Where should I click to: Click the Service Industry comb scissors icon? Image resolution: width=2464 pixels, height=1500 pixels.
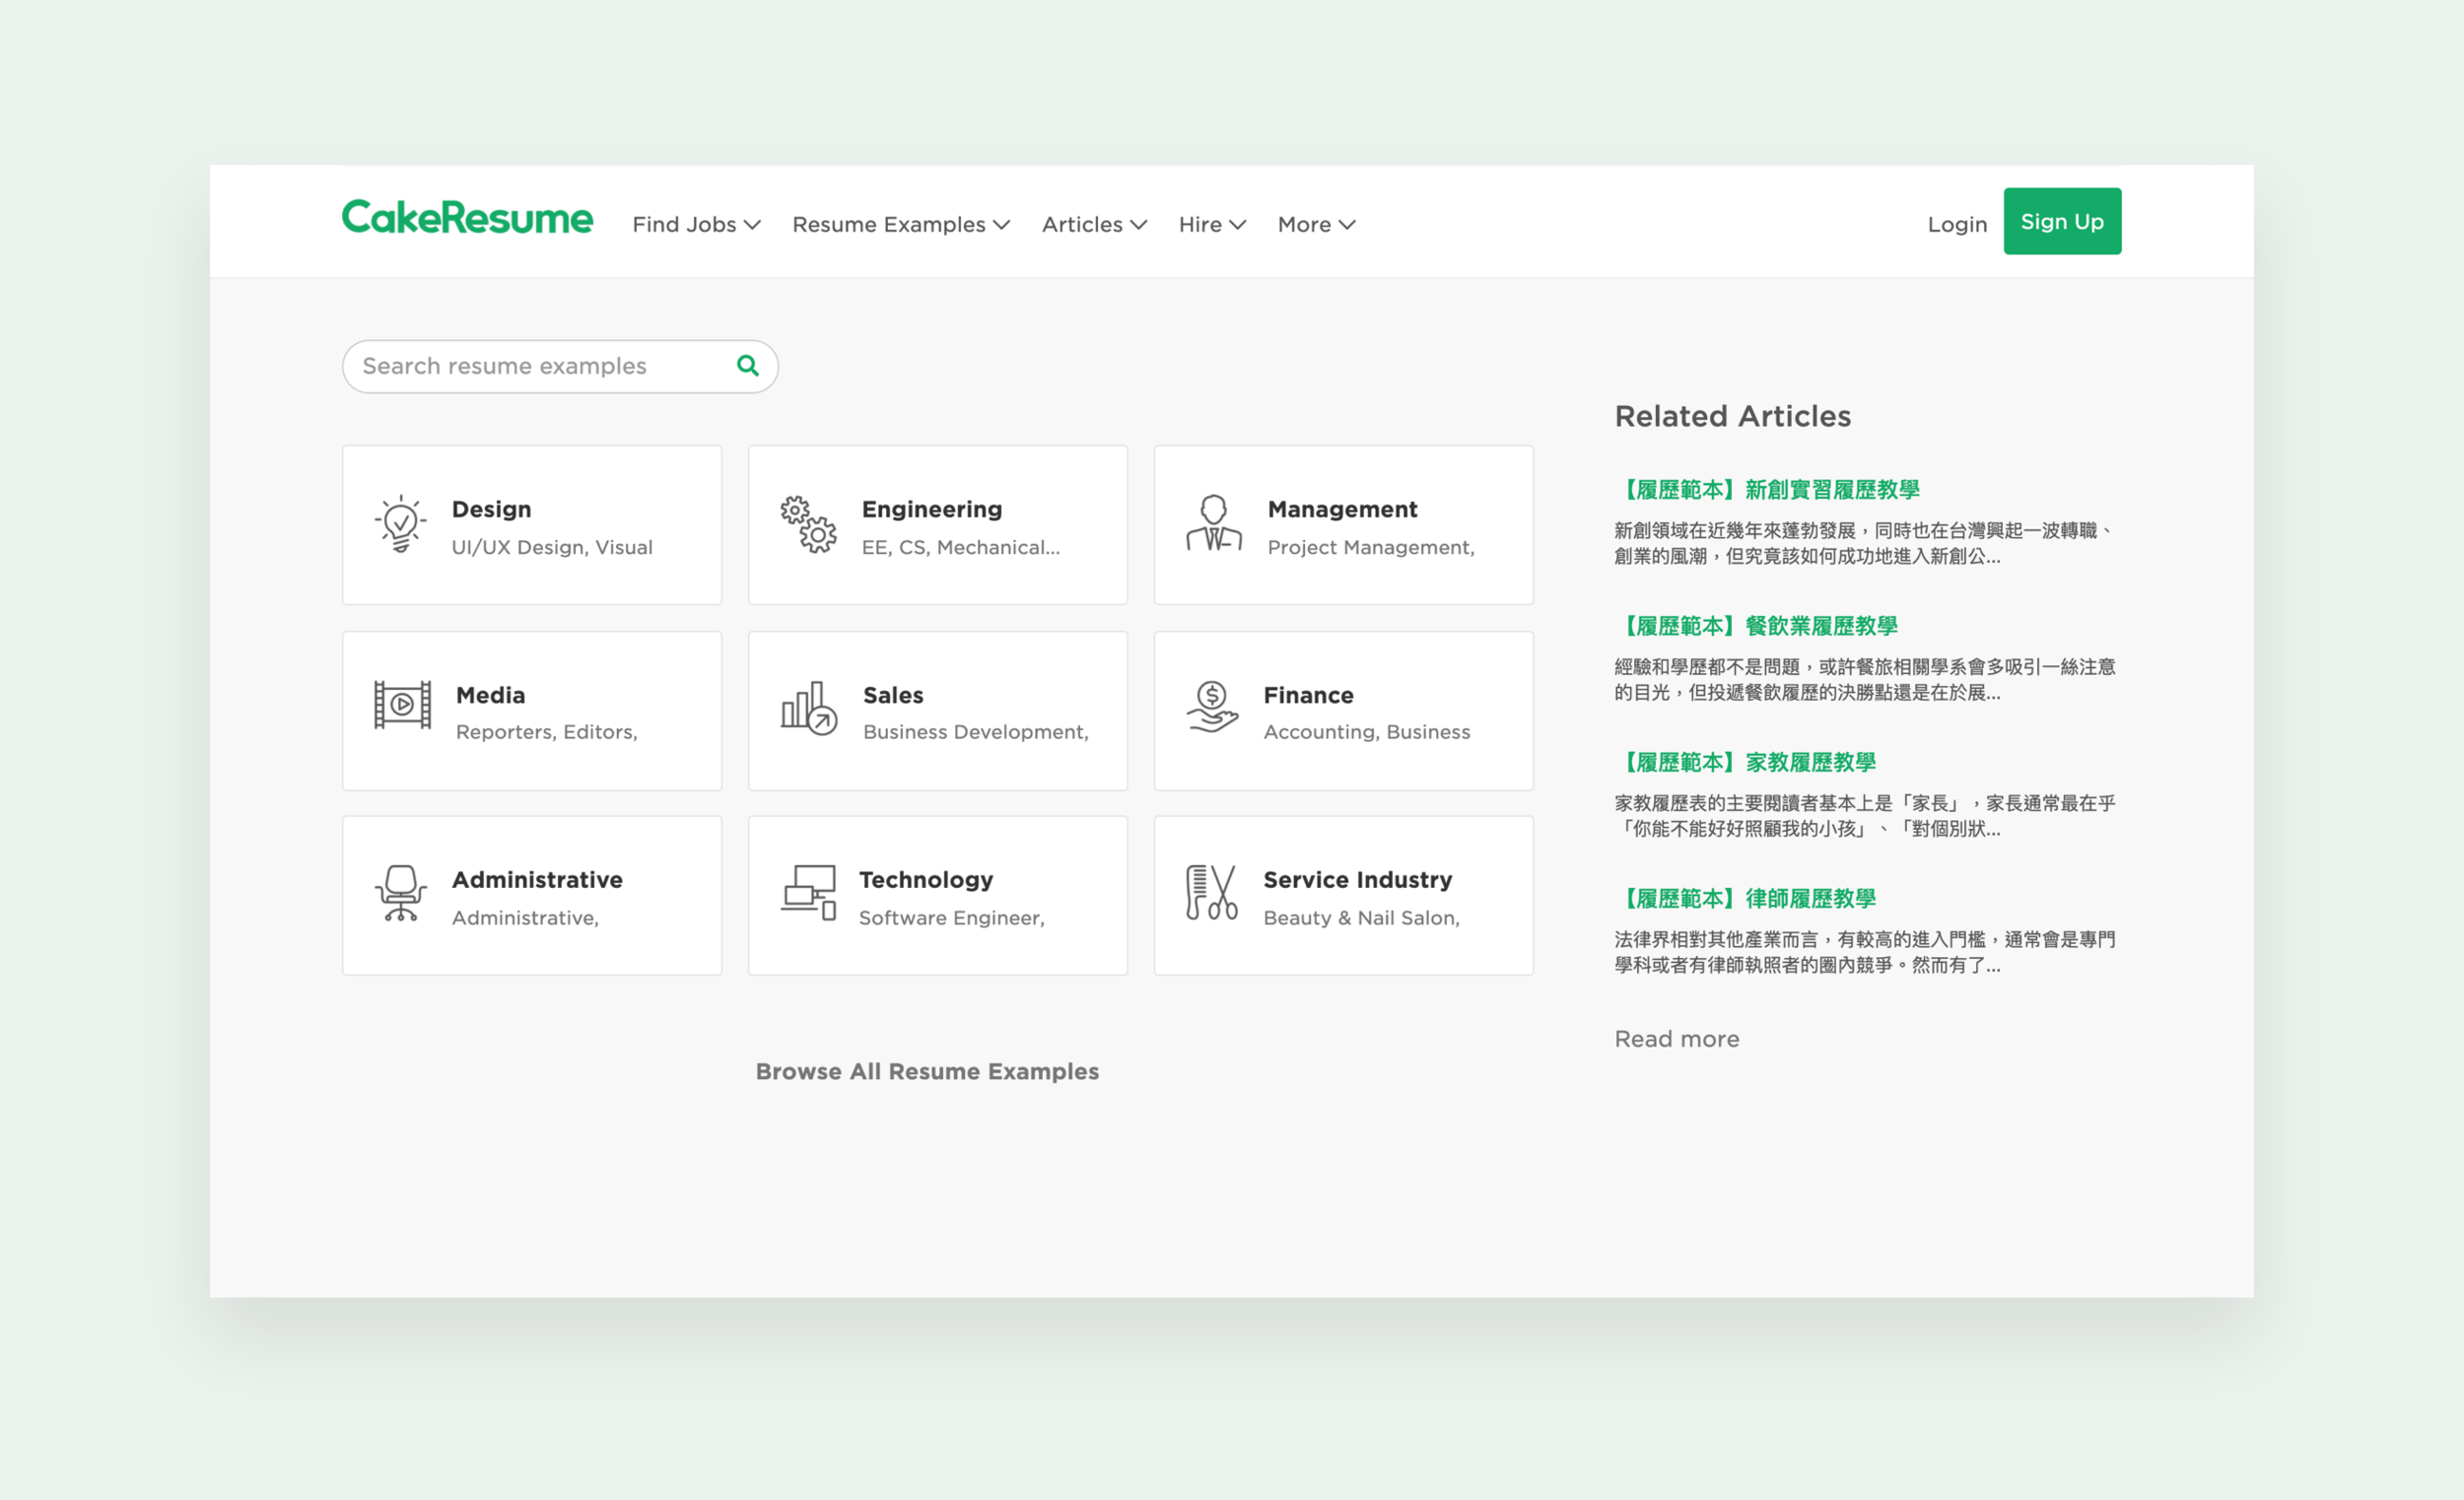click(1212, 893)
